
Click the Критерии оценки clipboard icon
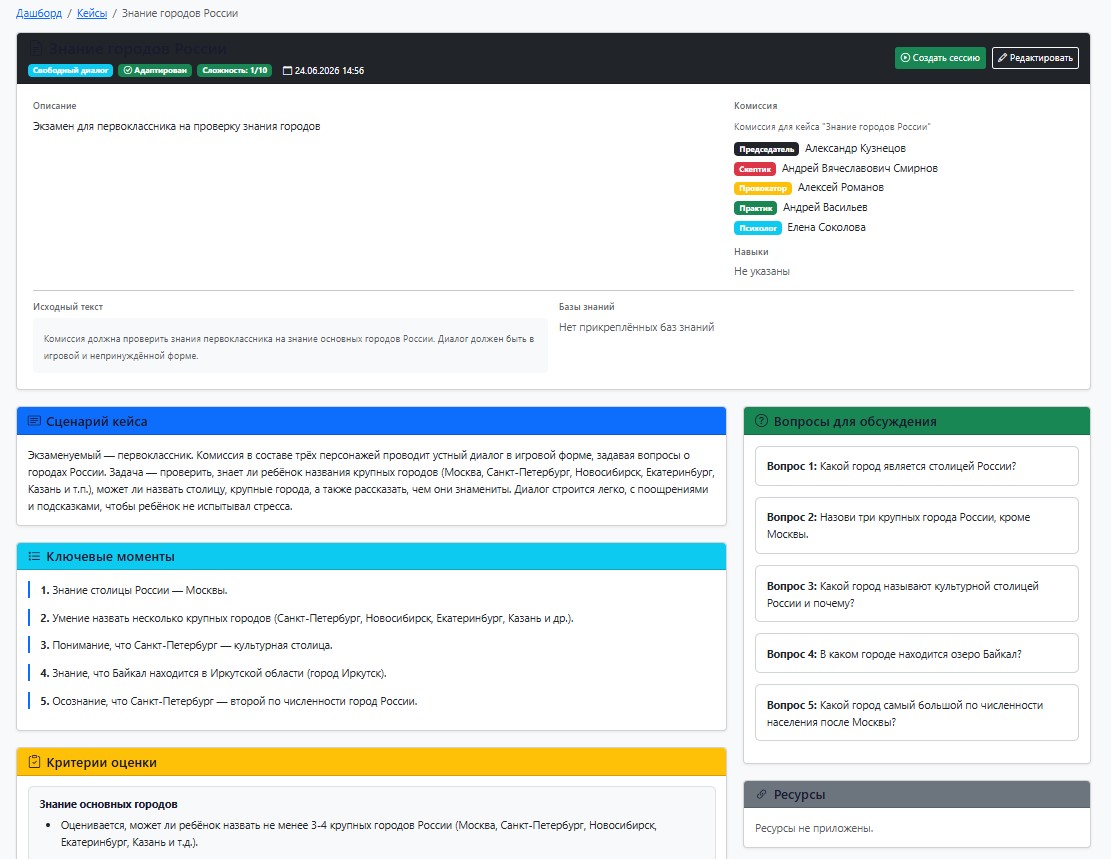click(34, 762)
